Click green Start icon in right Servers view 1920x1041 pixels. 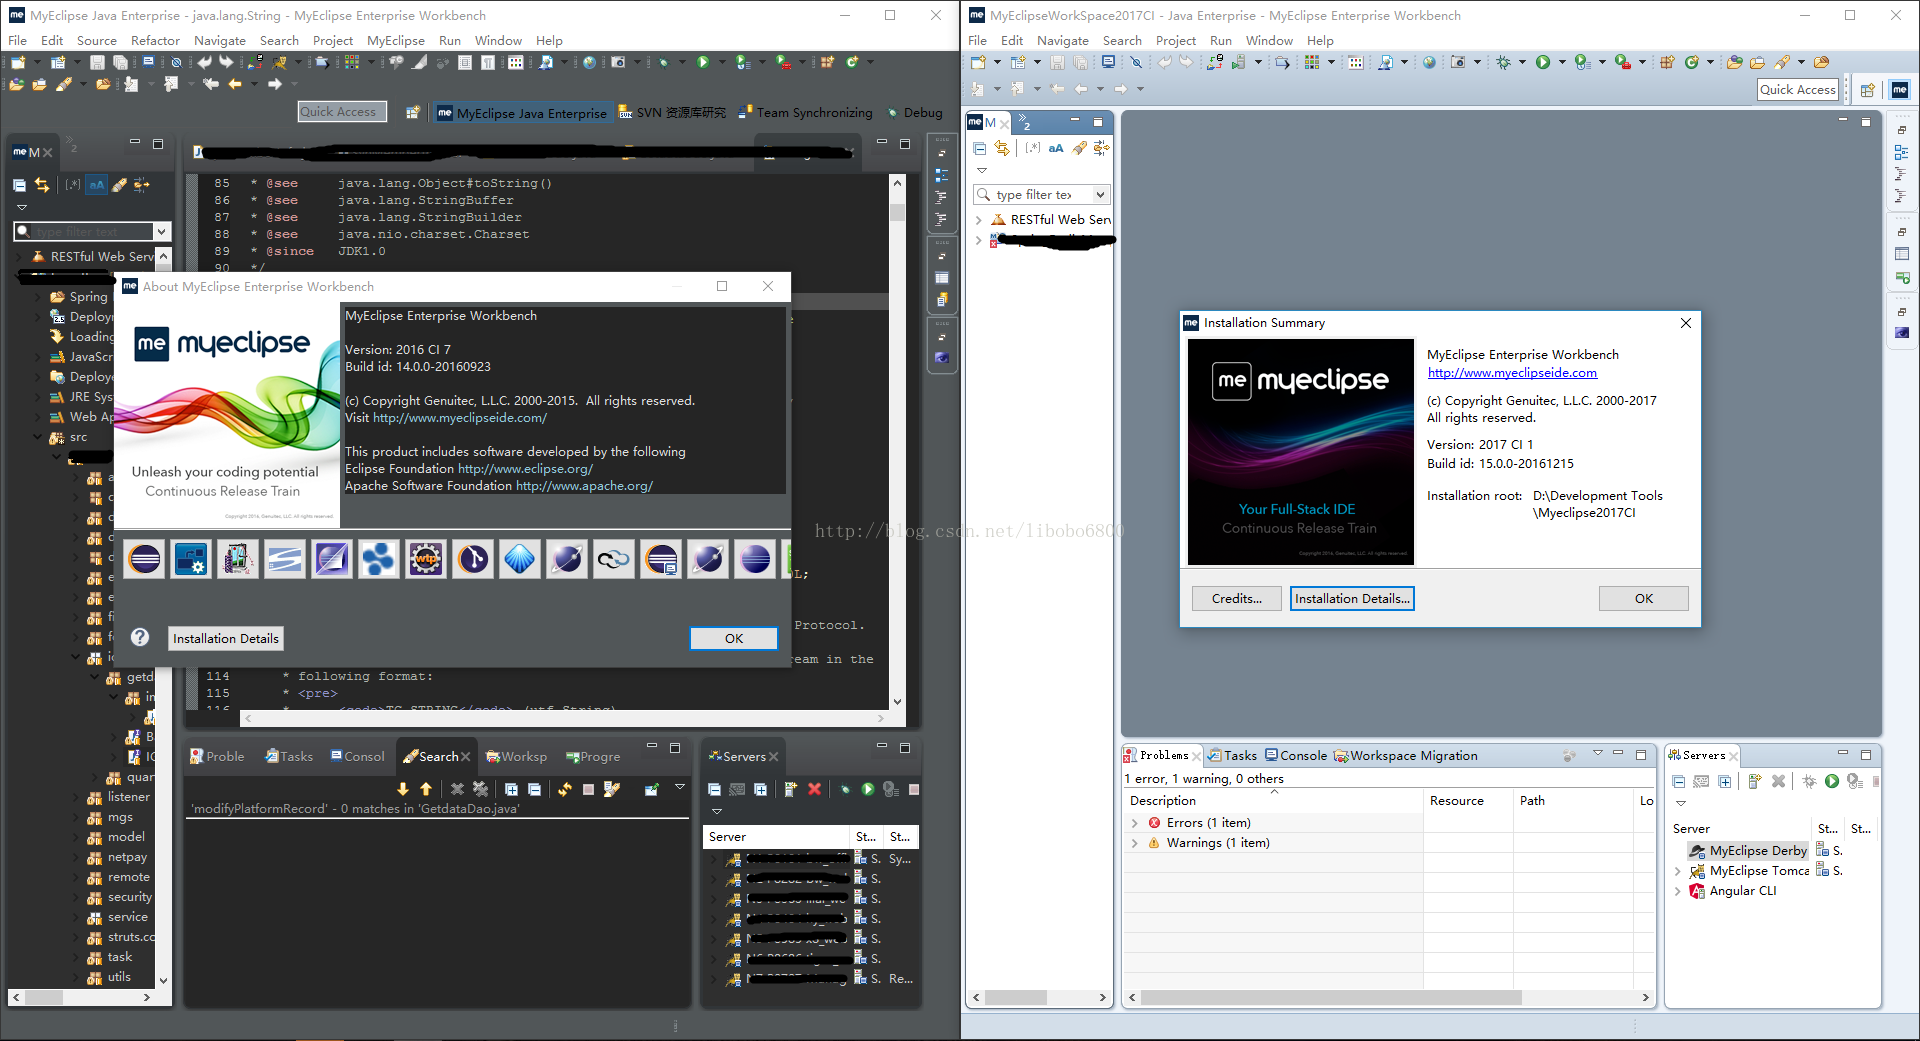pyautogui.click(x=1832, y=781)
